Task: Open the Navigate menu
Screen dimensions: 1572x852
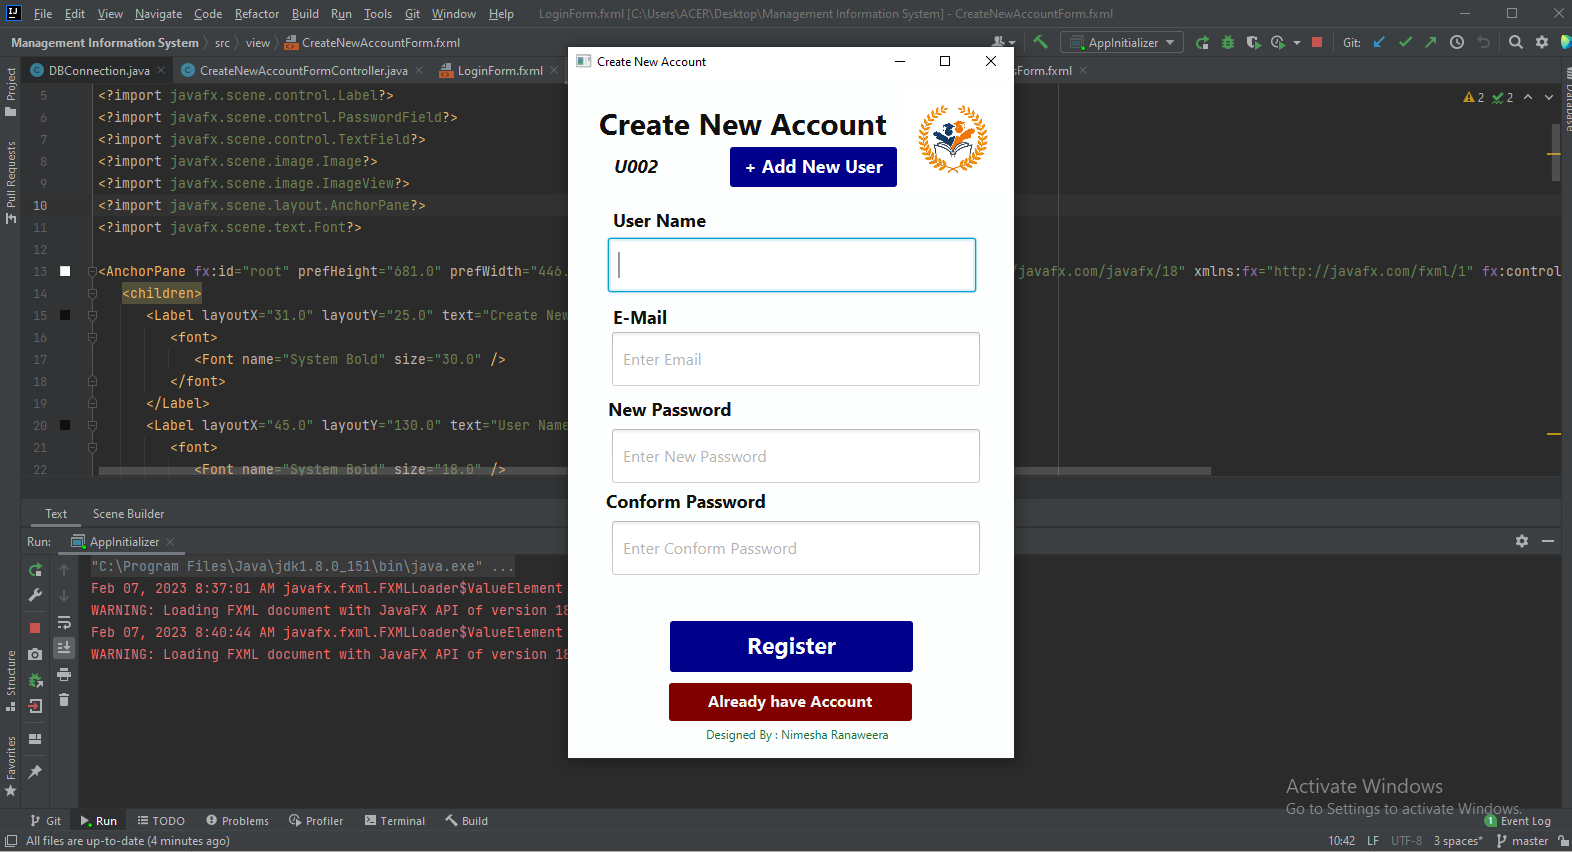Action: pos(159,14)
